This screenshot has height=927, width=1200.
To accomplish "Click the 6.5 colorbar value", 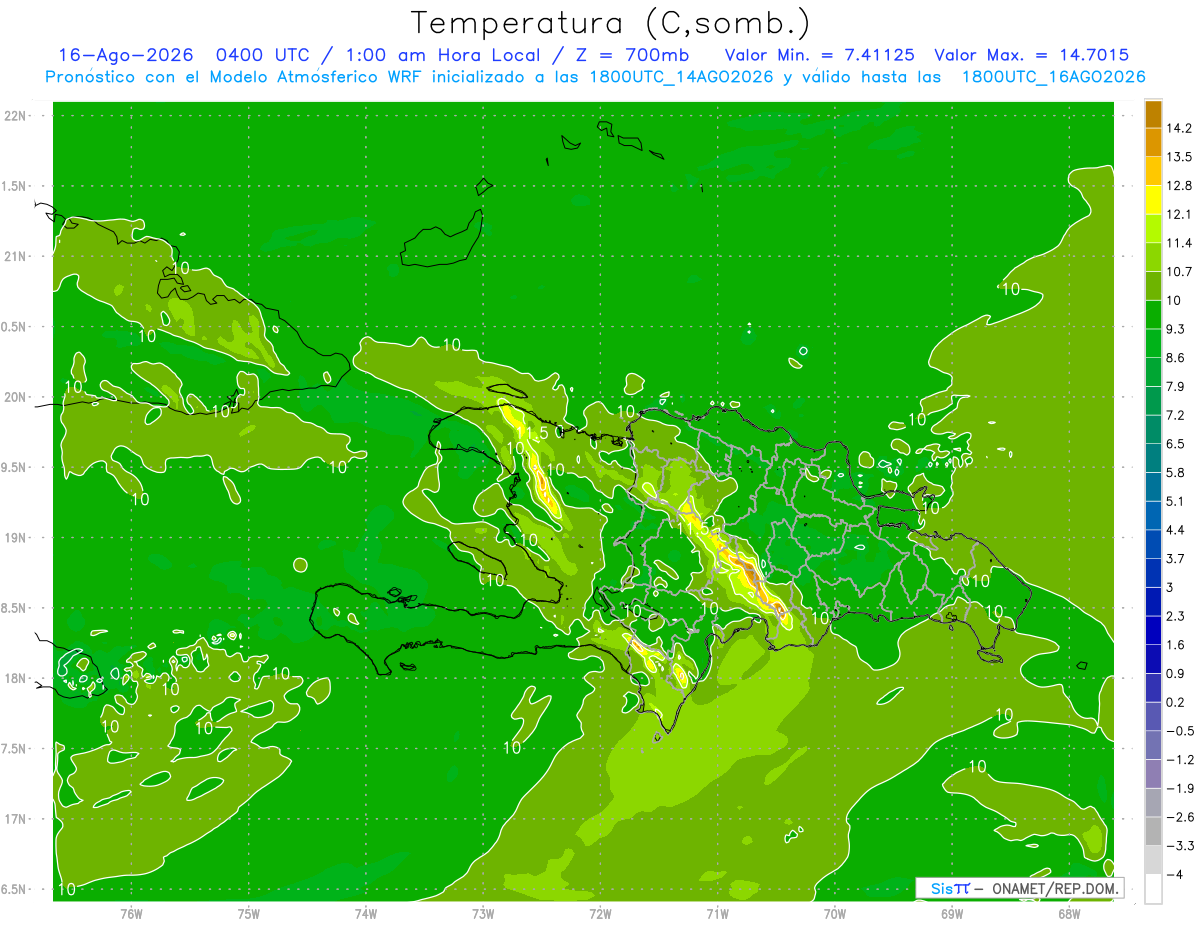I will [1175, 444].
